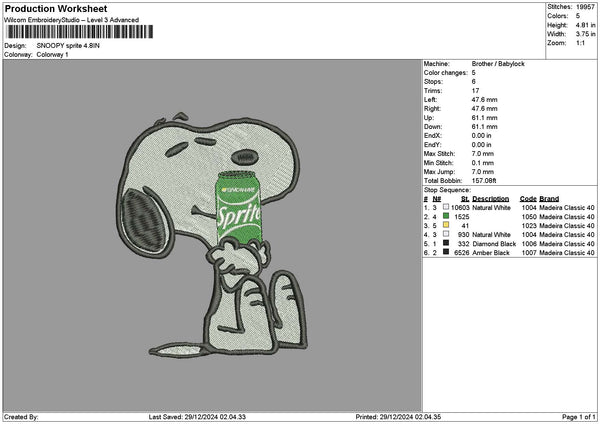Click thread code 1050

pos(529,217)
